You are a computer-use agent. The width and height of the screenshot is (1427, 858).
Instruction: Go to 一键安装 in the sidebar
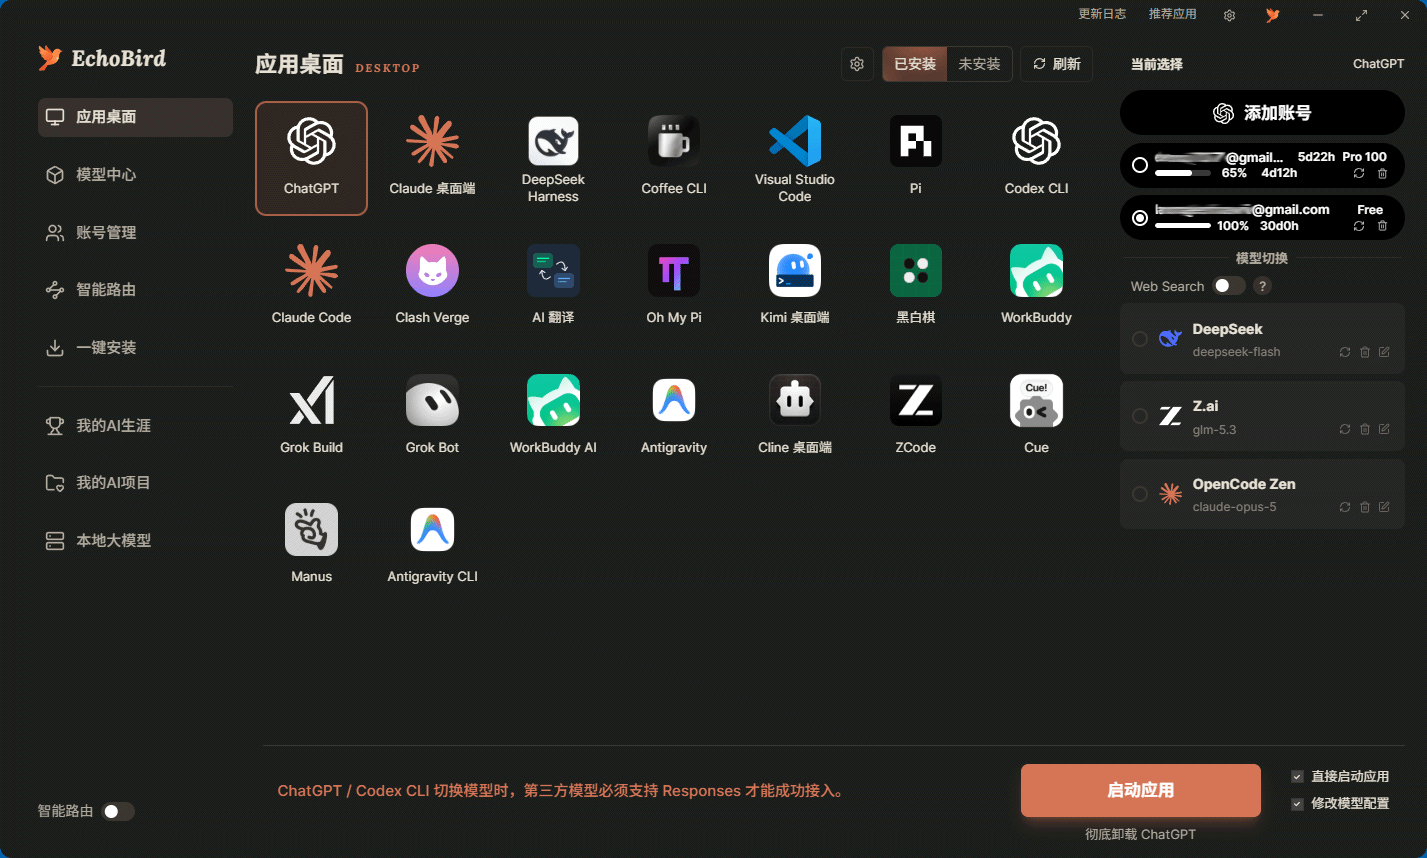click(136, 348)
